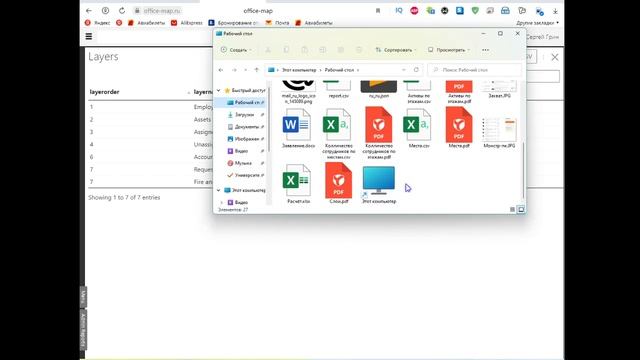Collapse the Быстрый доступ tree node
Screen dimensions: 640x360
click(218, 90)
